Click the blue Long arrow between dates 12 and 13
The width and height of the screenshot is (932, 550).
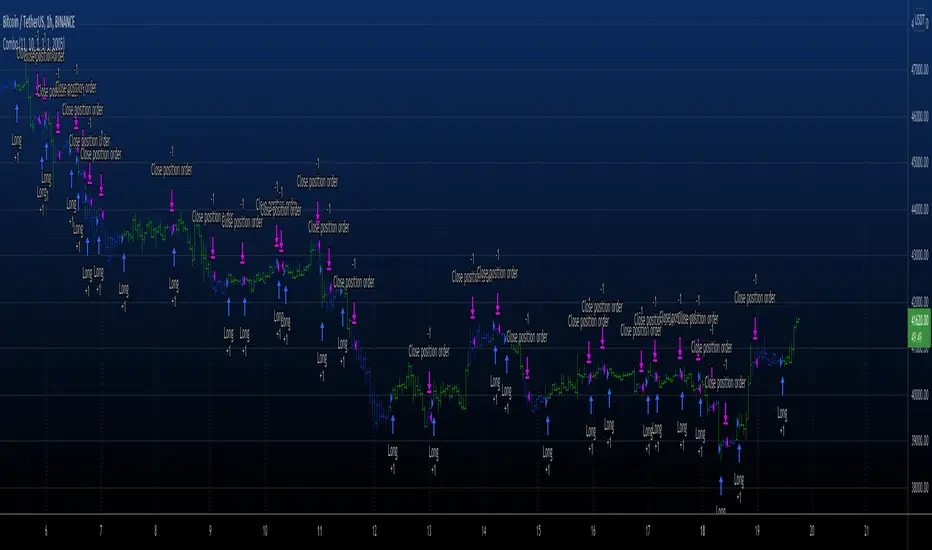392,425
